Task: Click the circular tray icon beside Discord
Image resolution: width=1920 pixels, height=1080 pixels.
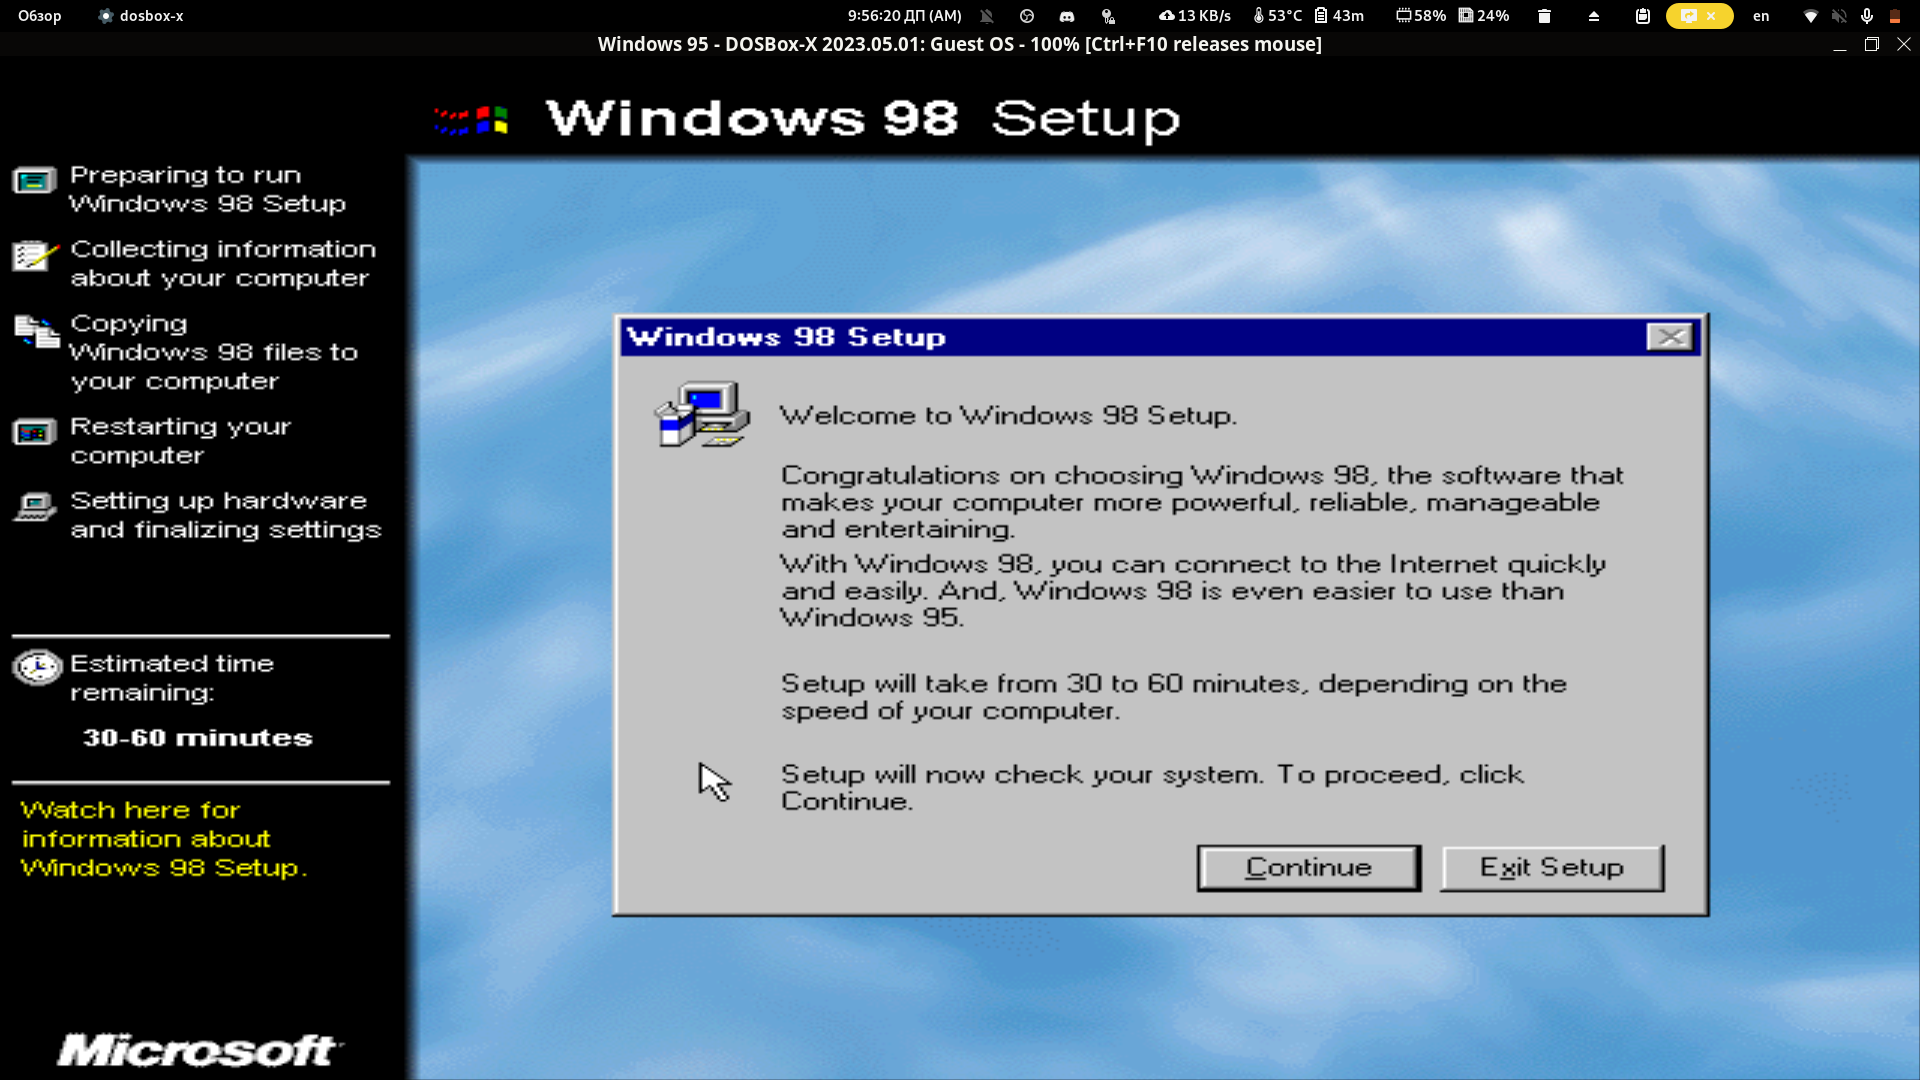Action: click(x=1027, y=16)
